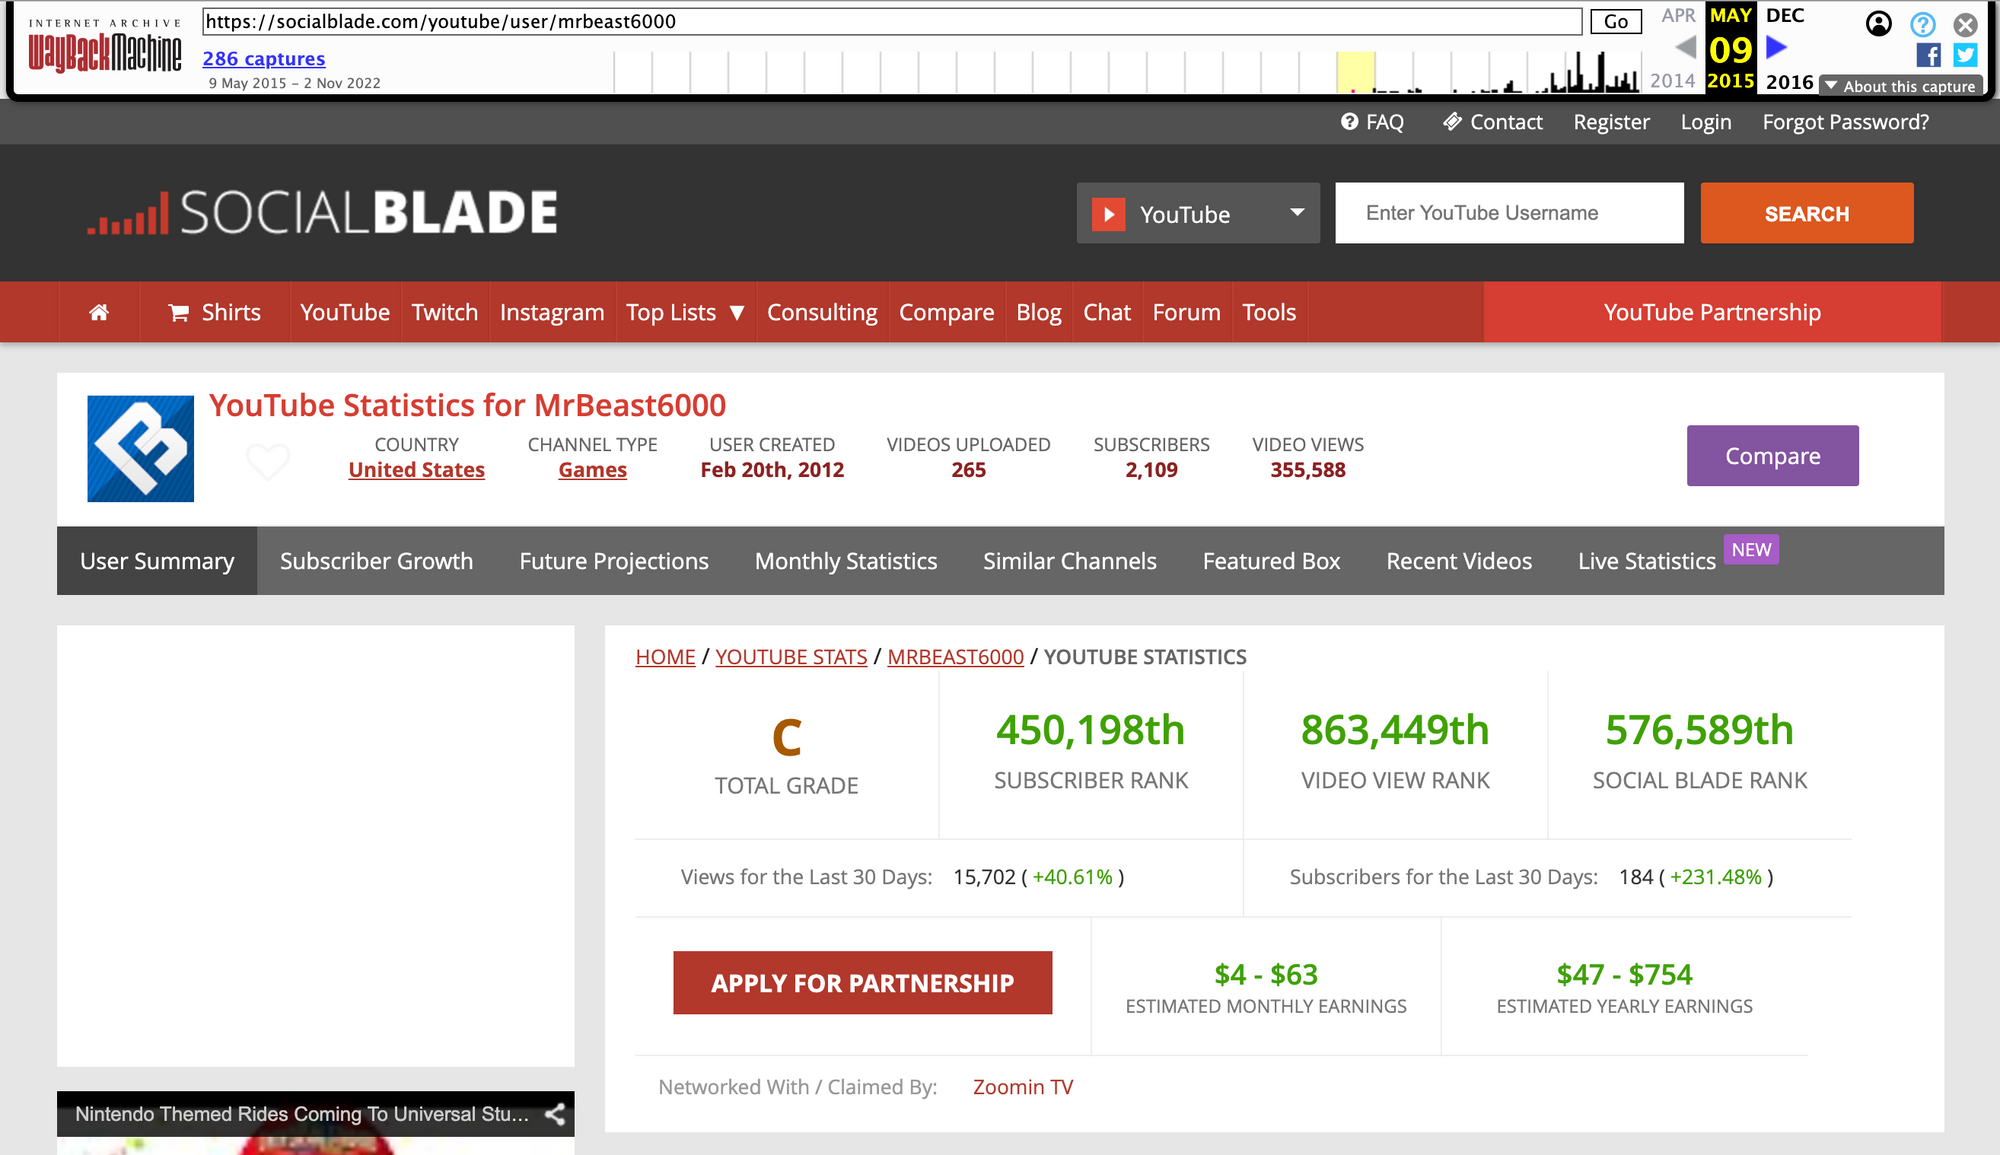Select the User Summary tab
This screenshot has width=2000, height=1155.
click(157, 561)
